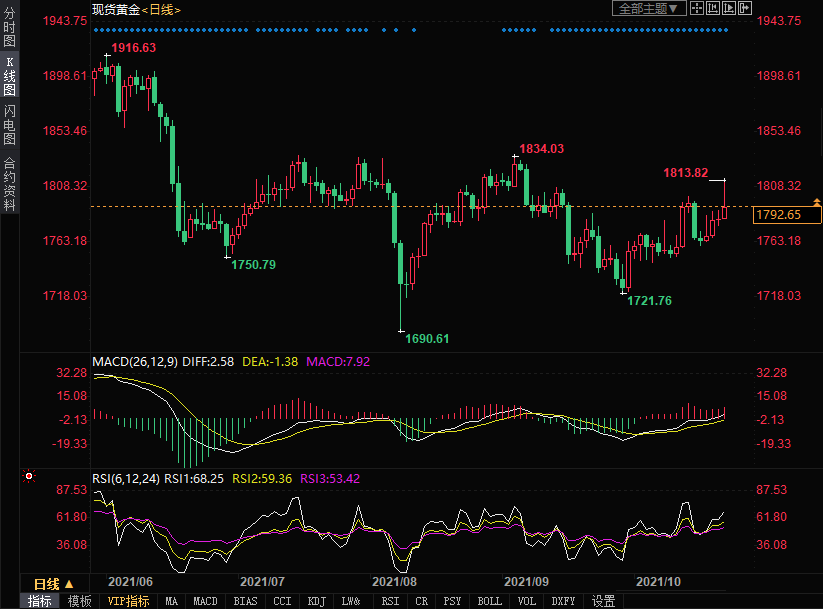
Task: Click the red gear icon beside RSI panel
Action: point(29,478)
